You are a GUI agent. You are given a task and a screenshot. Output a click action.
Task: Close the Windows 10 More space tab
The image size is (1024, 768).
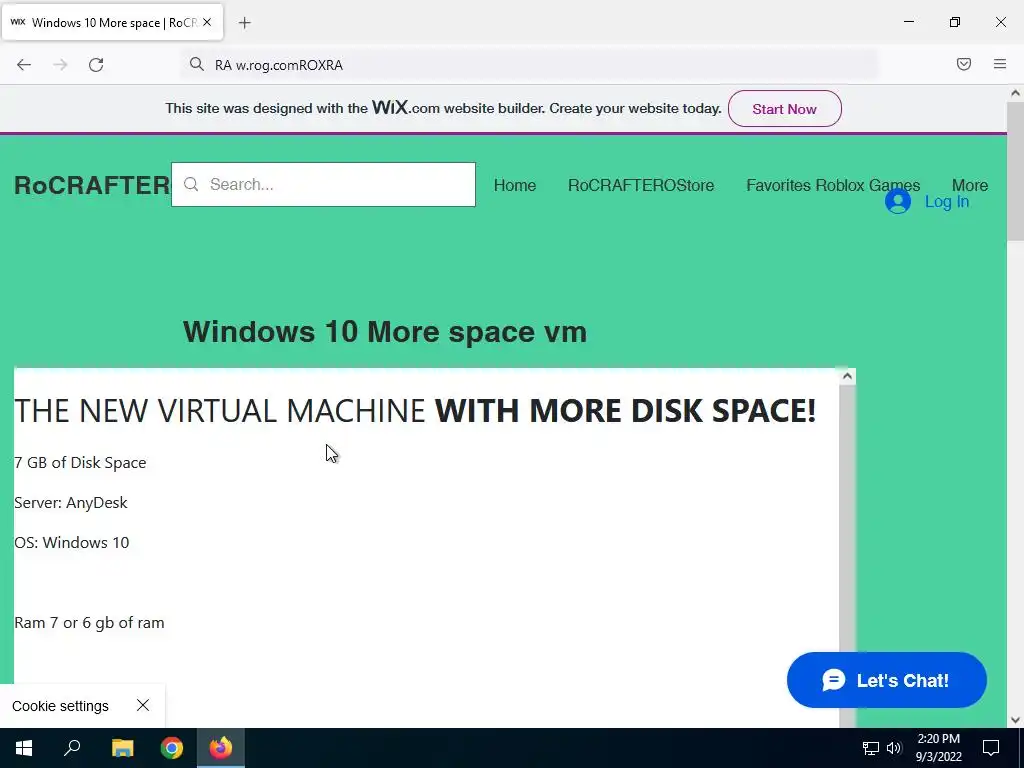click(207, 22)
